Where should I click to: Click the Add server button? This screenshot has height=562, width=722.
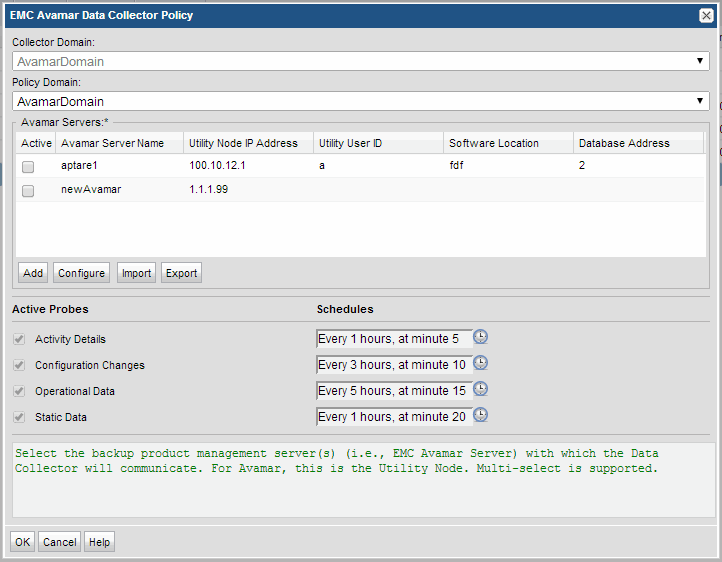tap(33, 273)
